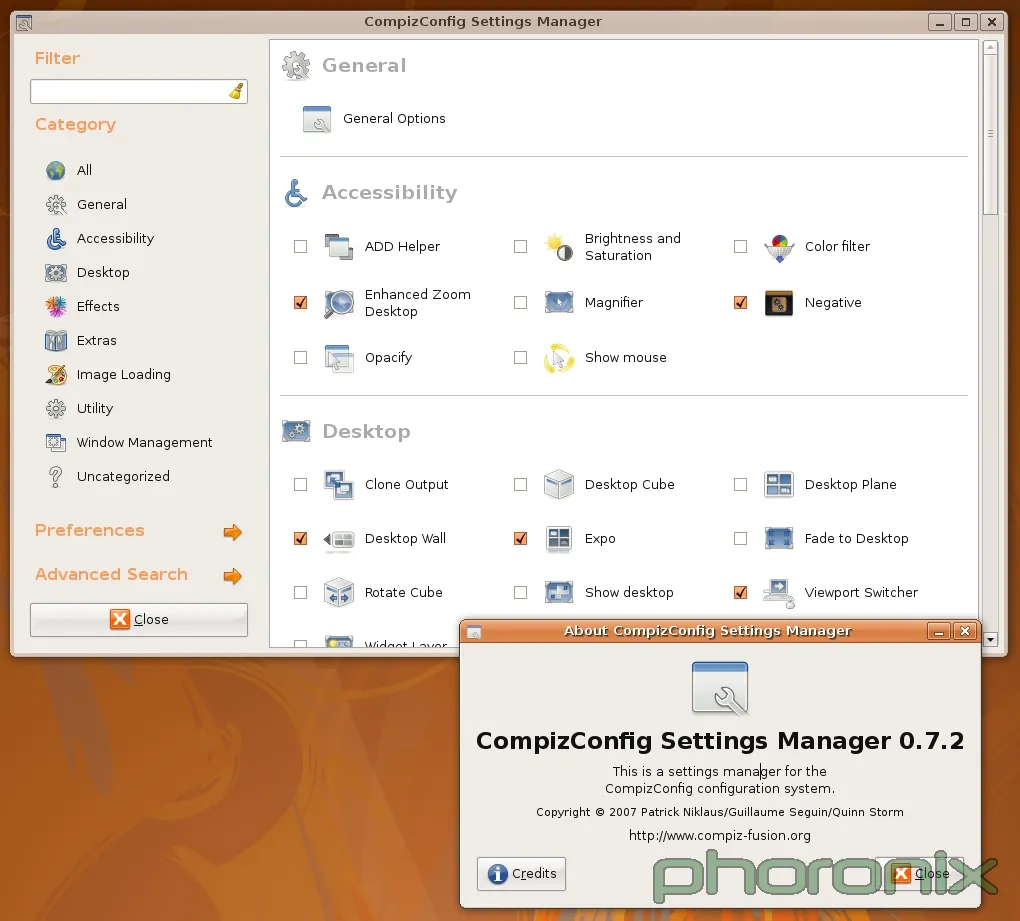
Task: Click the Desktop Cube plugin icon
Action: 559,485
